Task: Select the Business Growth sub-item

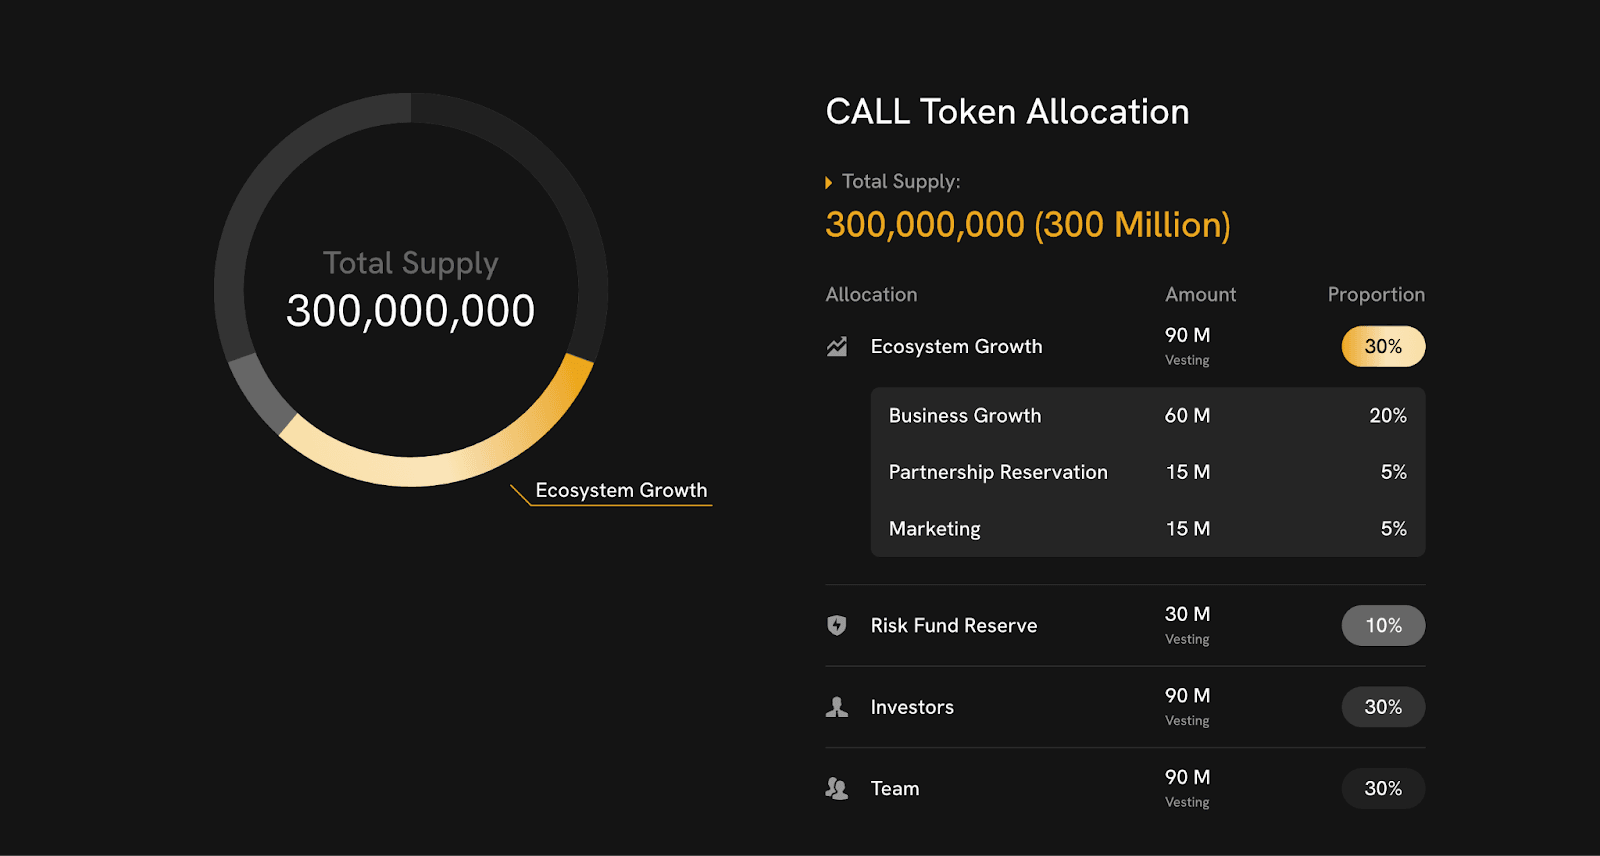Action: (965, 415)
